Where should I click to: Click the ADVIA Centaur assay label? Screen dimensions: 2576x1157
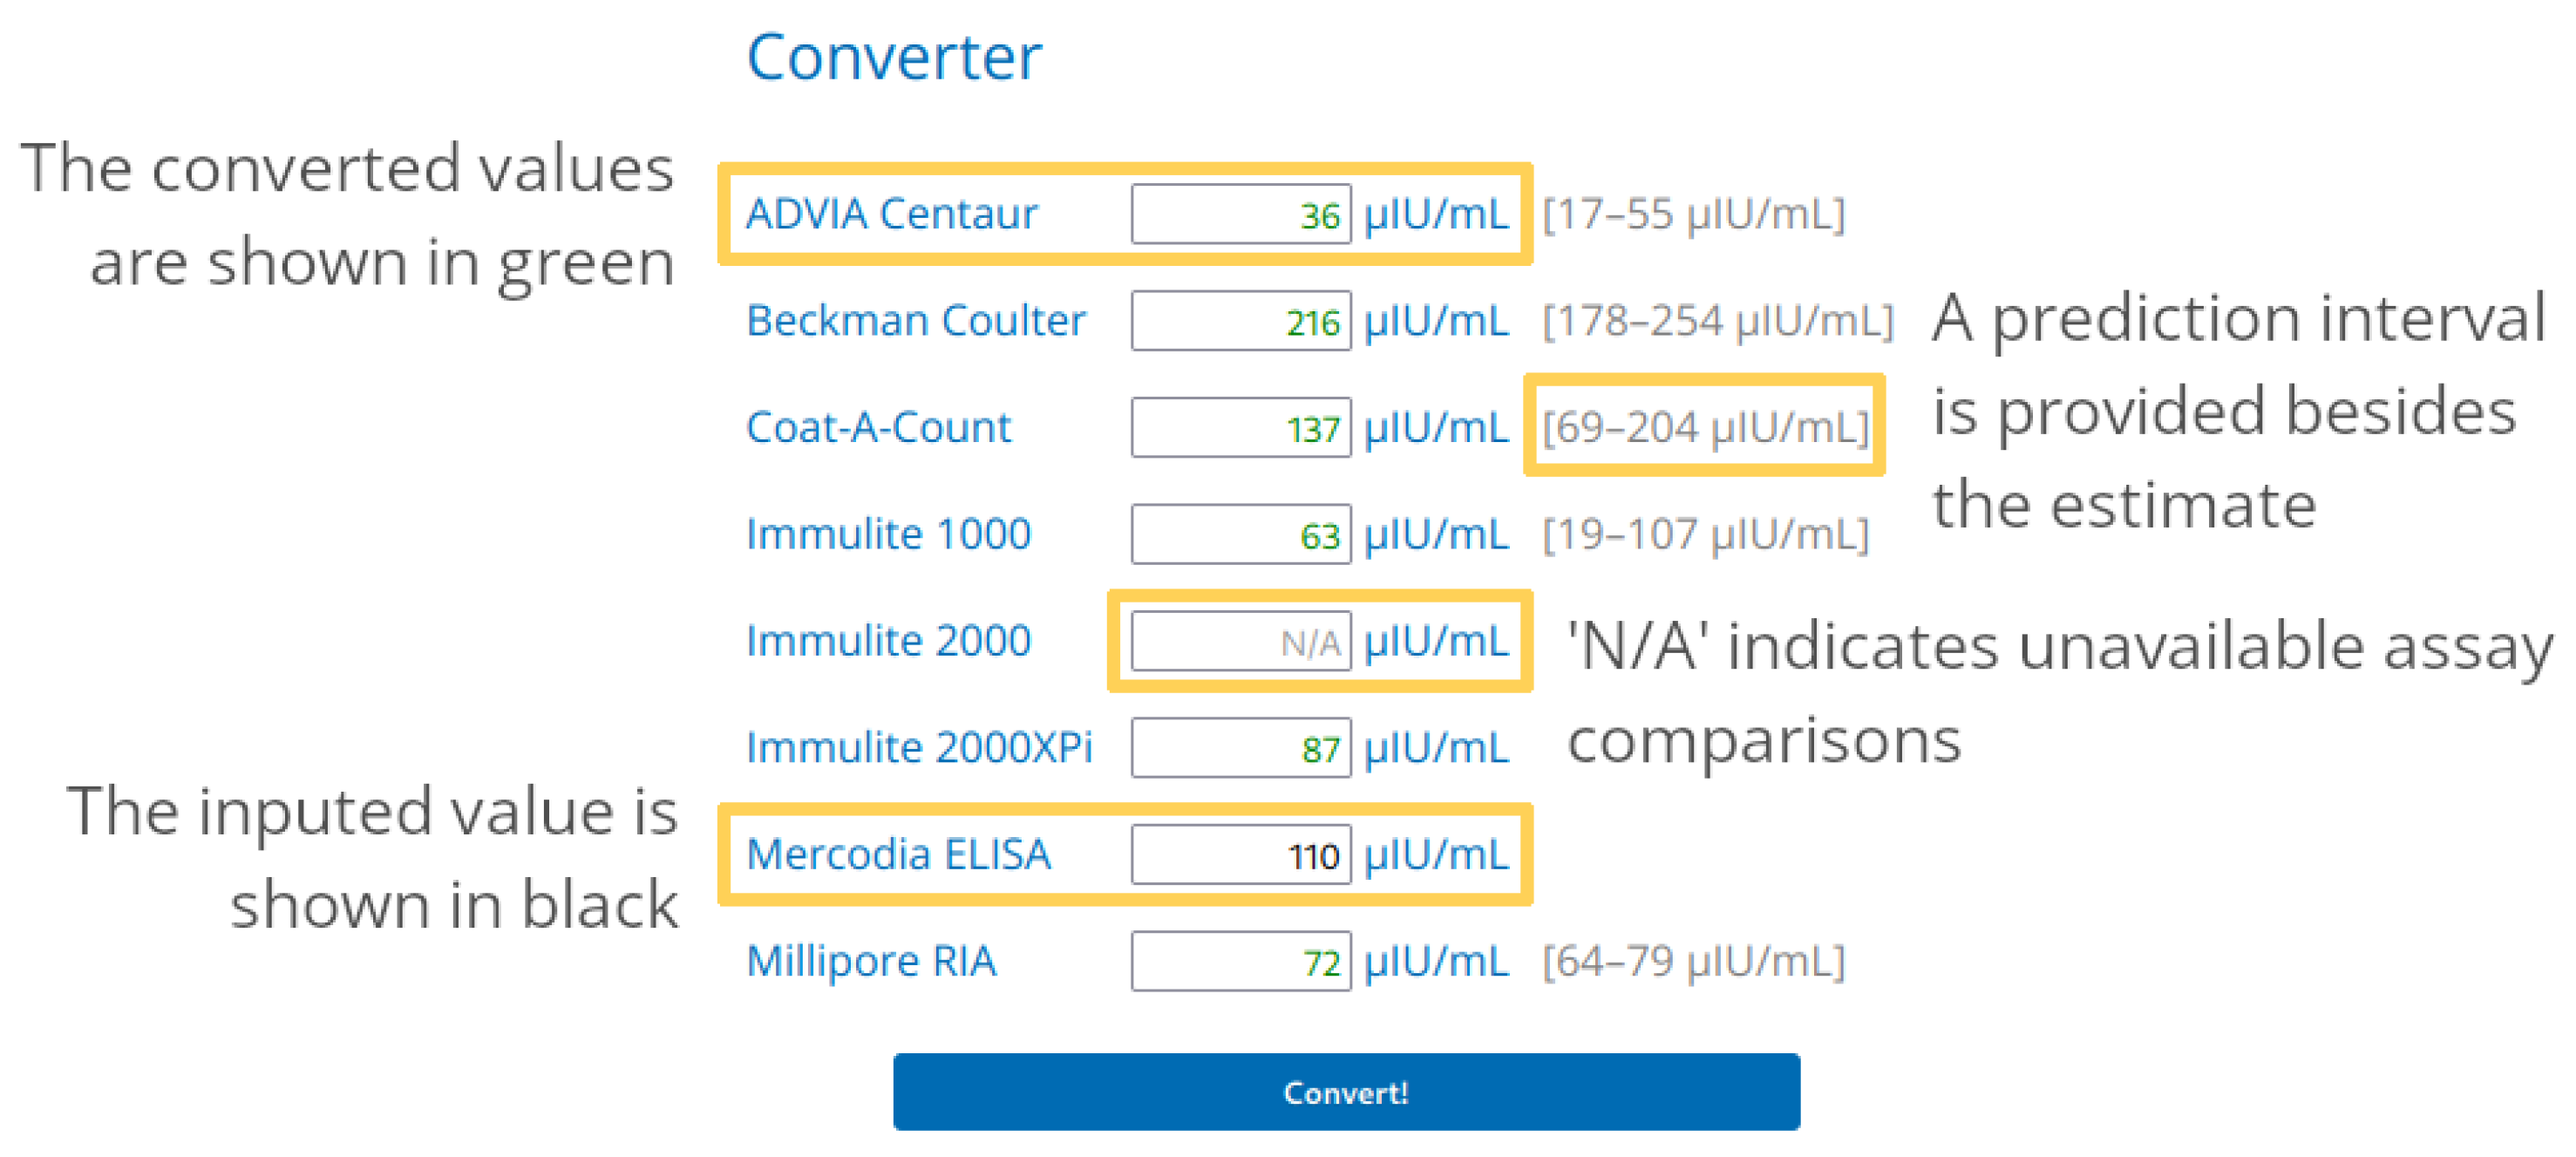point(891,214)
